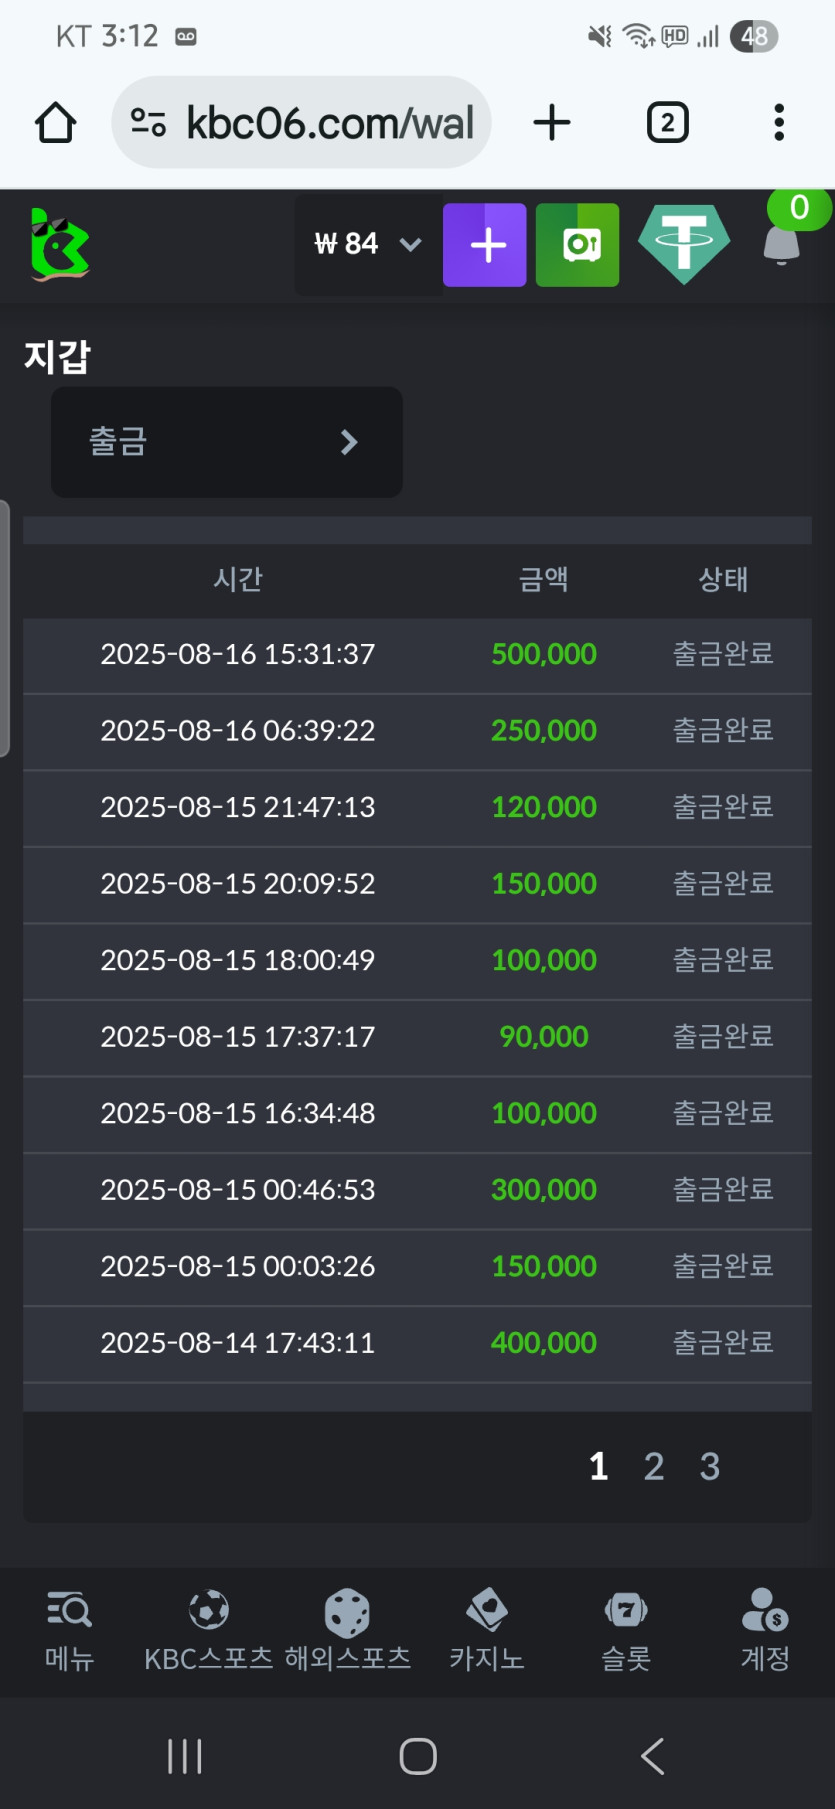Open the 카지노 cards section

(487, 1630)
